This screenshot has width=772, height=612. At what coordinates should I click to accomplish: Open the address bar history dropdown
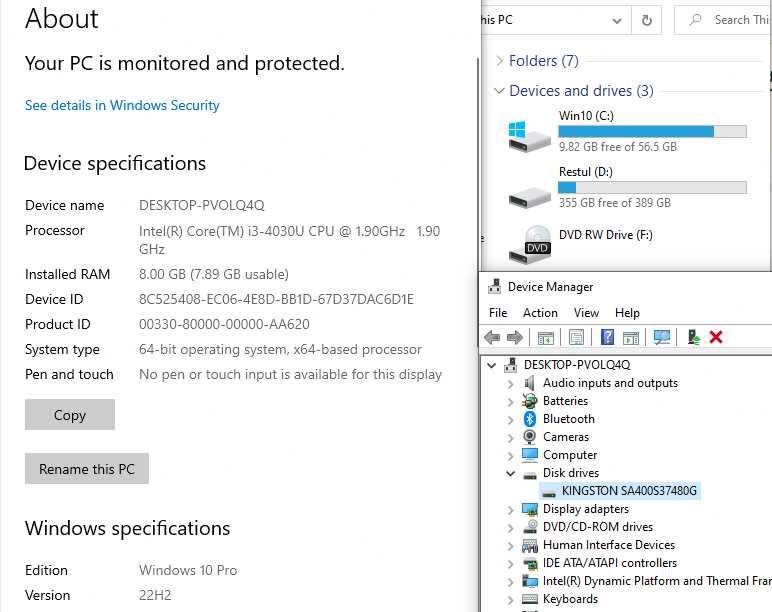coord(615,20)
